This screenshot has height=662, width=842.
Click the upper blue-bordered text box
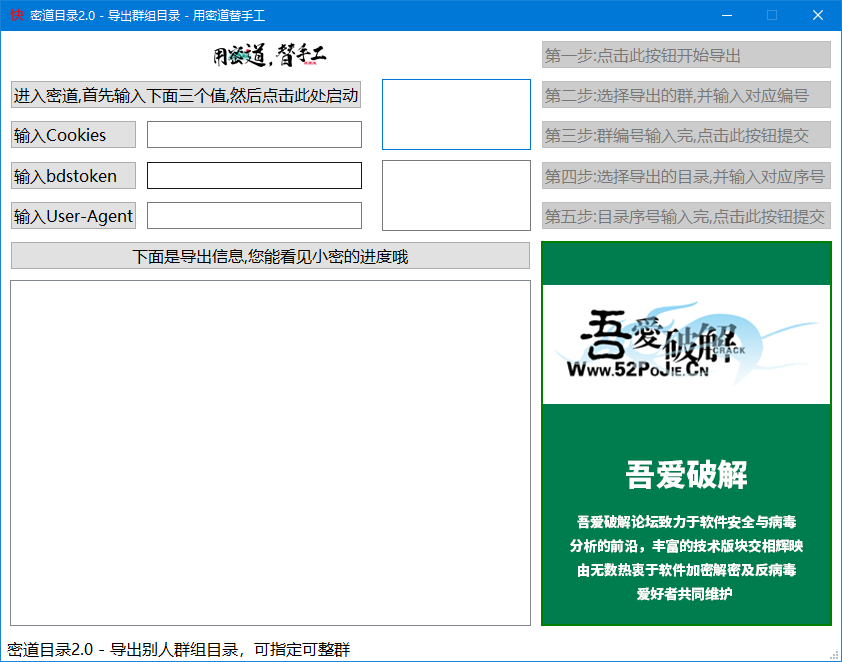pyautogui.click(x=456, y=114)
